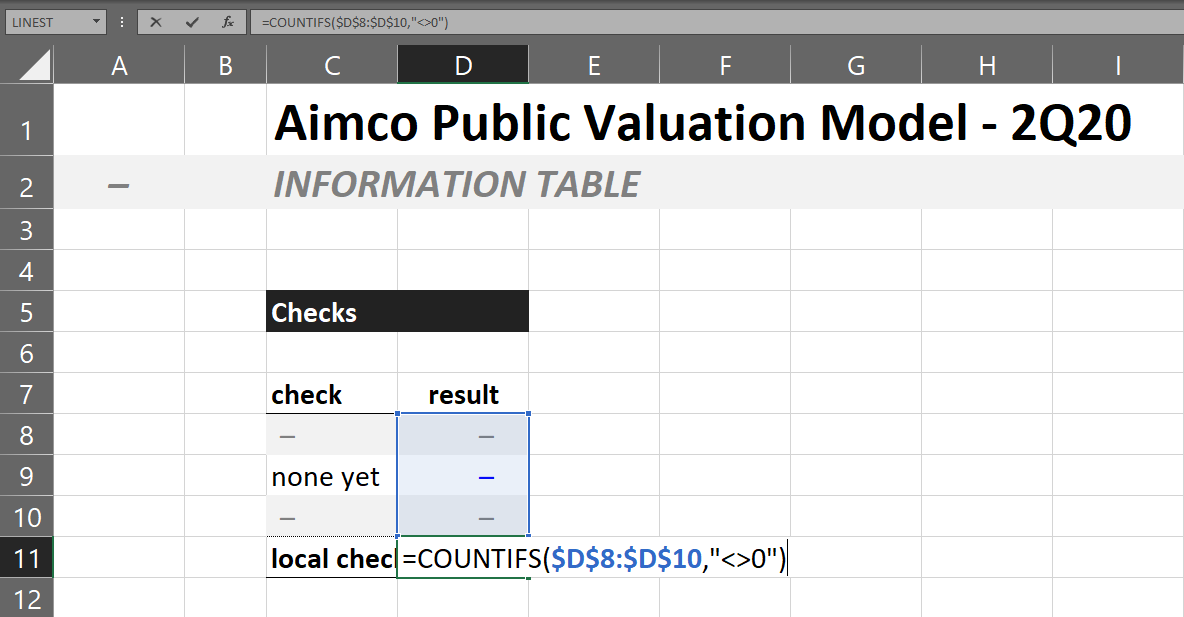Screen dimensions: 1184x617
Task: Click the dash in cell D10
Action: (486, 518)
